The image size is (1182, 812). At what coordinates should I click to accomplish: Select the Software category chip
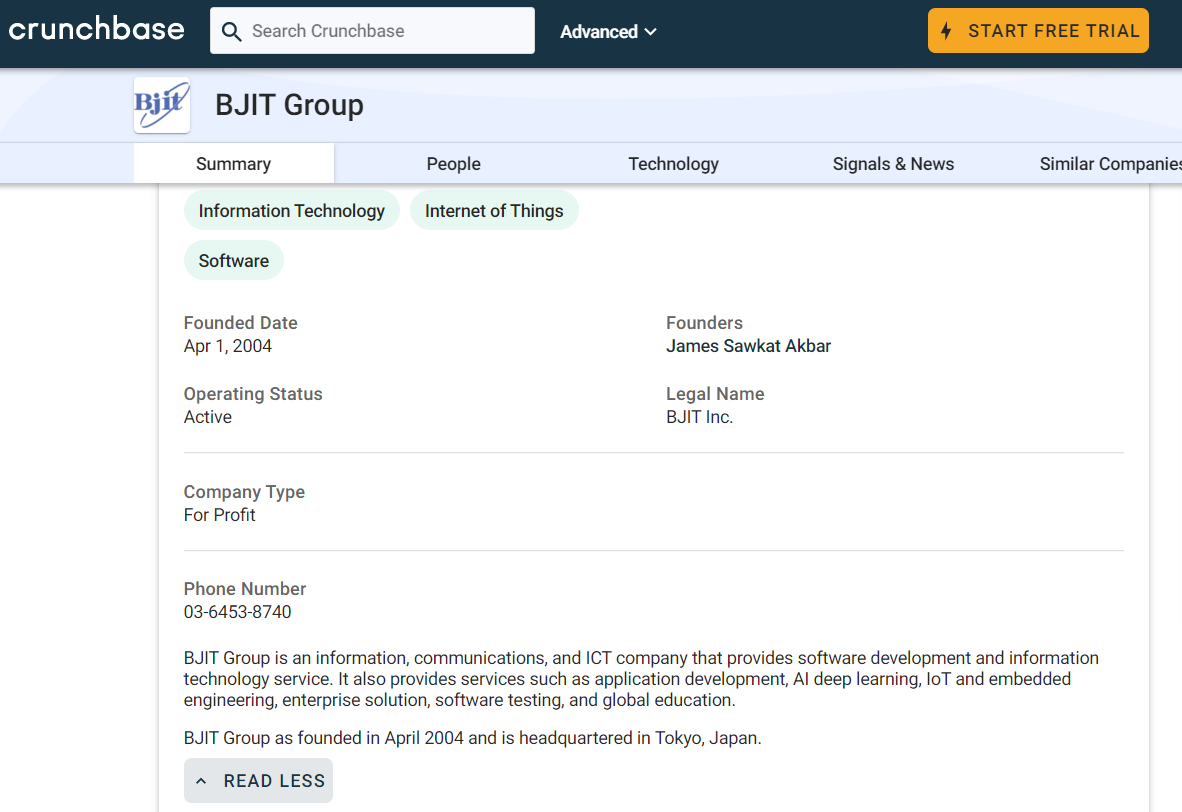coord(234,260)
